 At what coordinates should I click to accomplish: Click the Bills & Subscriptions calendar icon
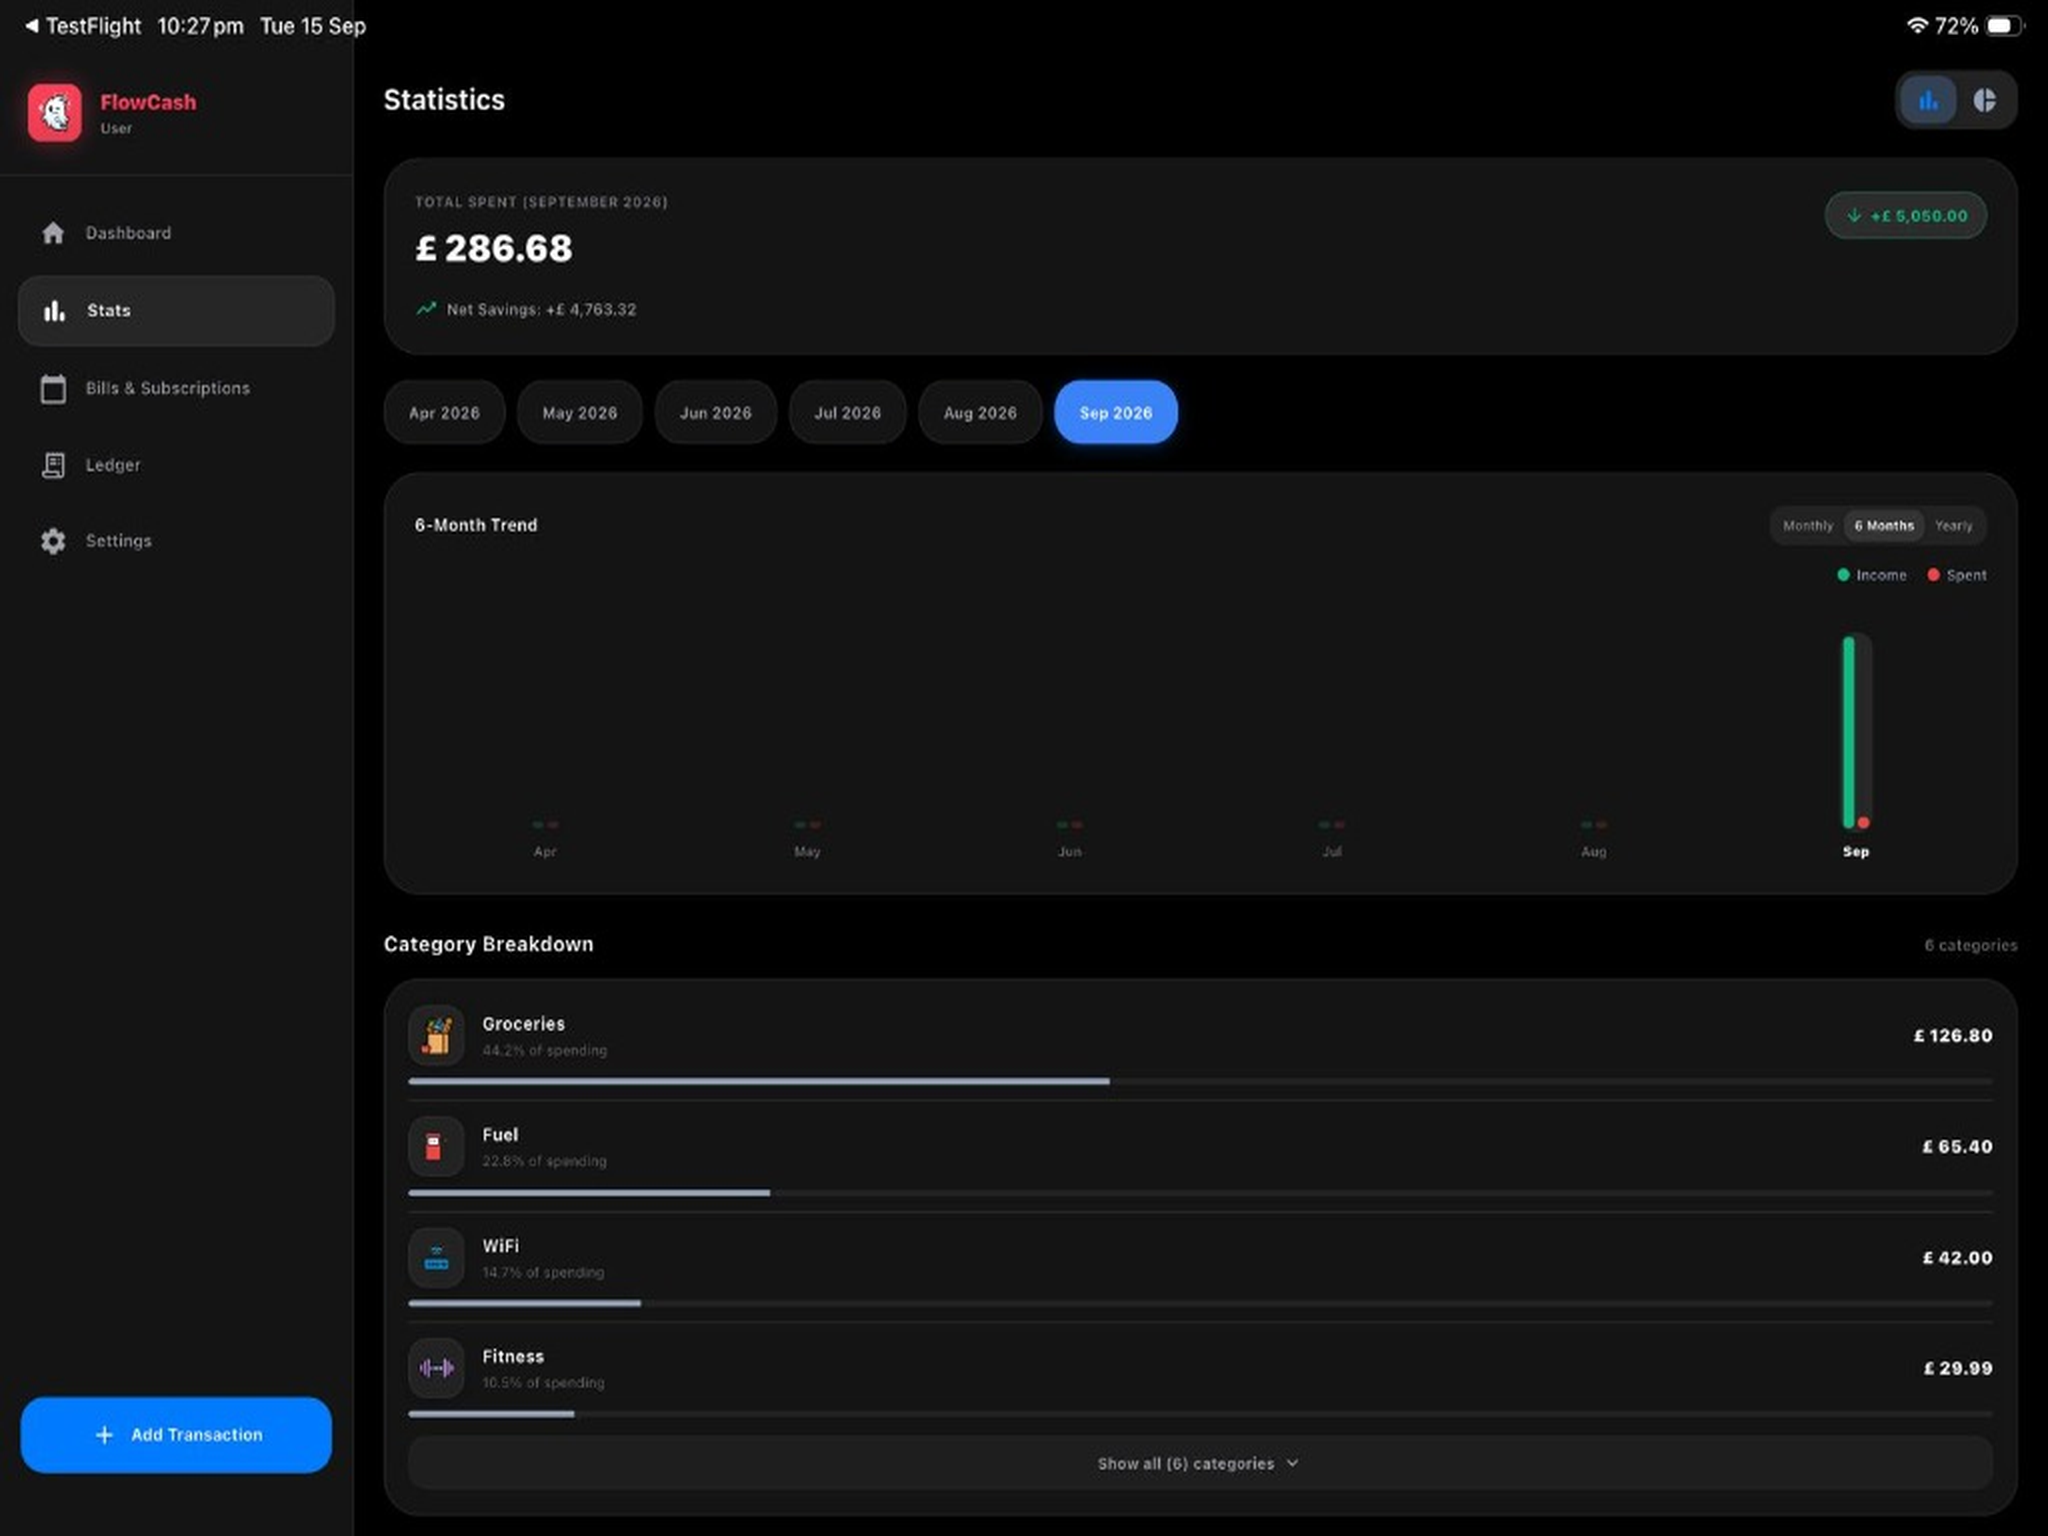click(x=53, y=388)
